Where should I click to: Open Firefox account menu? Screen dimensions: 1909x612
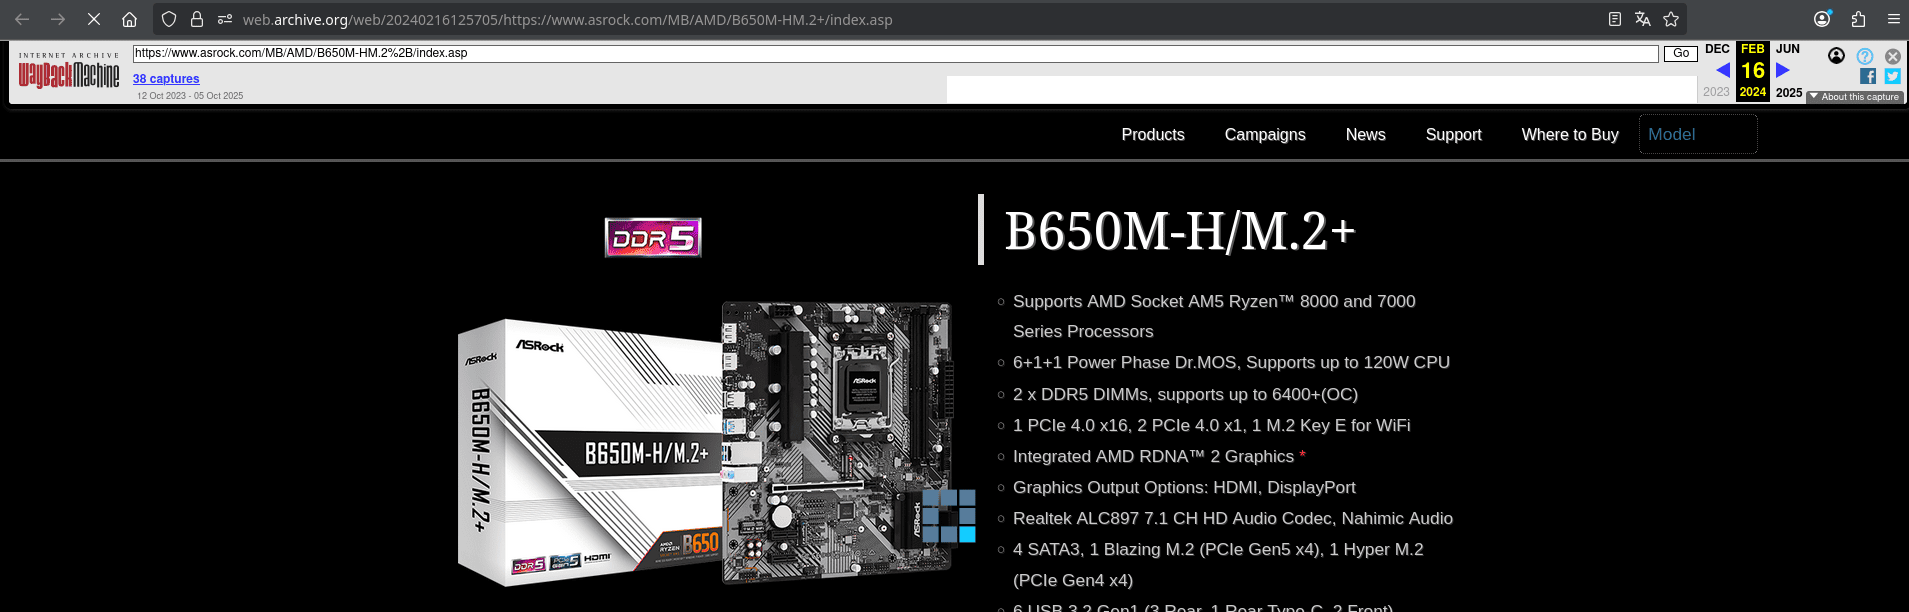coord(1822,19)
